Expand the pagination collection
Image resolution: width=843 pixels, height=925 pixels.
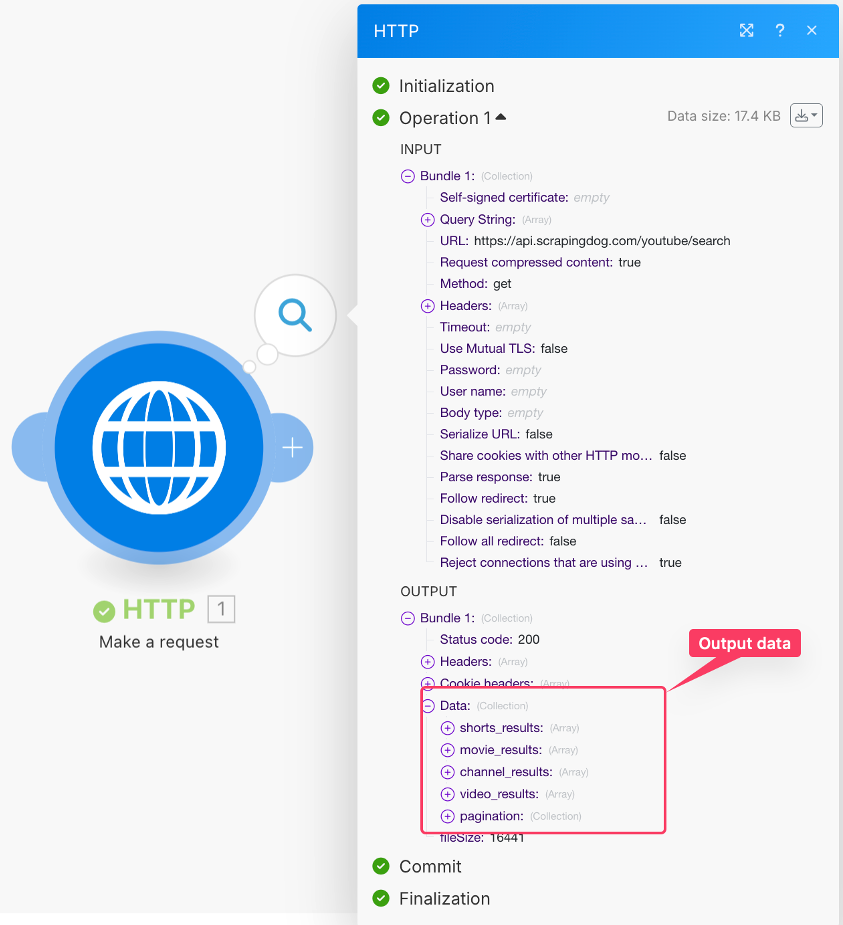click(x=448, y=816)
